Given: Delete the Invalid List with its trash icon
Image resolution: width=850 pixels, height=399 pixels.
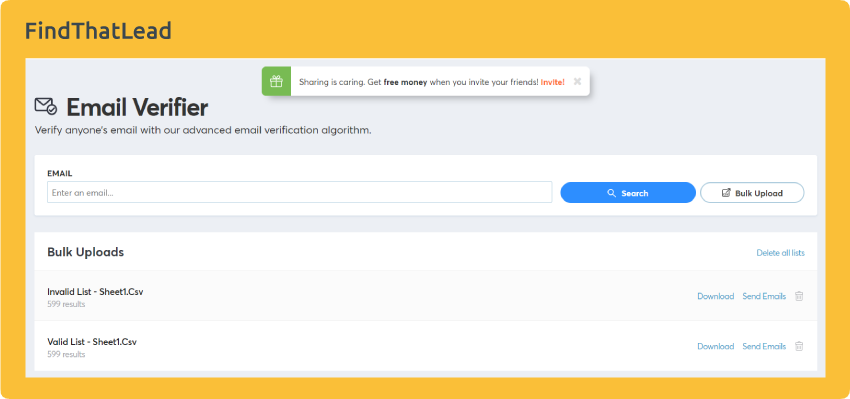Looking at the screenshot, I should point(799,296).
